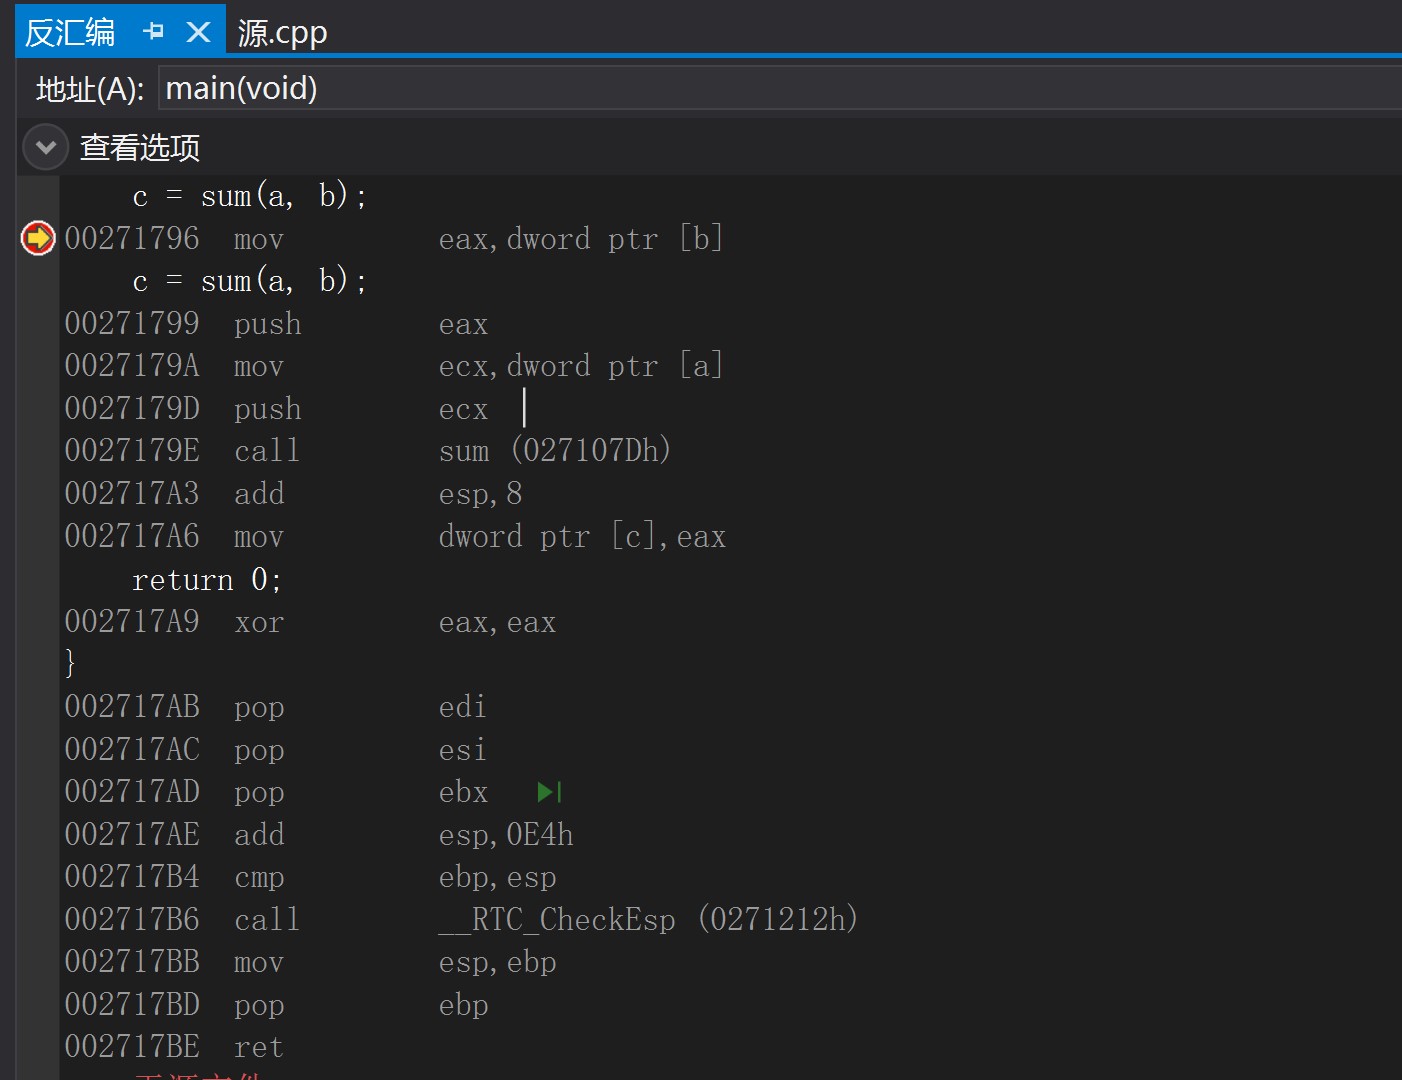Click the green run-to-cursor icon beside ebx

pos(549,792)
